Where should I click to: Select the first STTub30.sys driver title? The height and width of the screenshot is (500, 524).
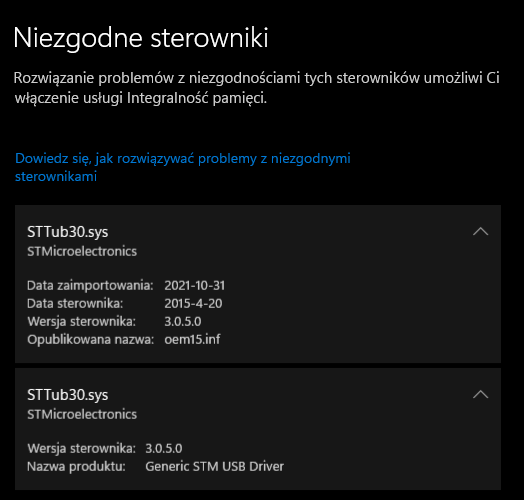tap(68, 232)
